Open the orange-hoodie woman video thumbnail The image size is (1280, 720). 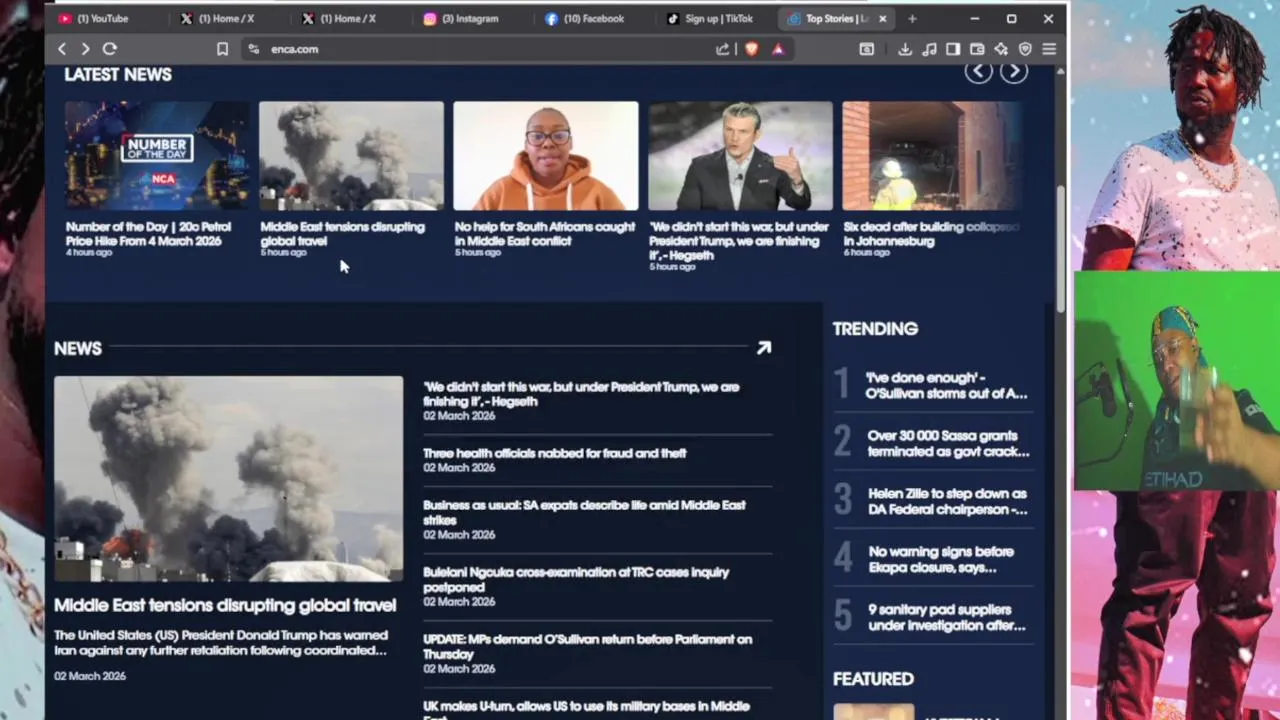545,155
